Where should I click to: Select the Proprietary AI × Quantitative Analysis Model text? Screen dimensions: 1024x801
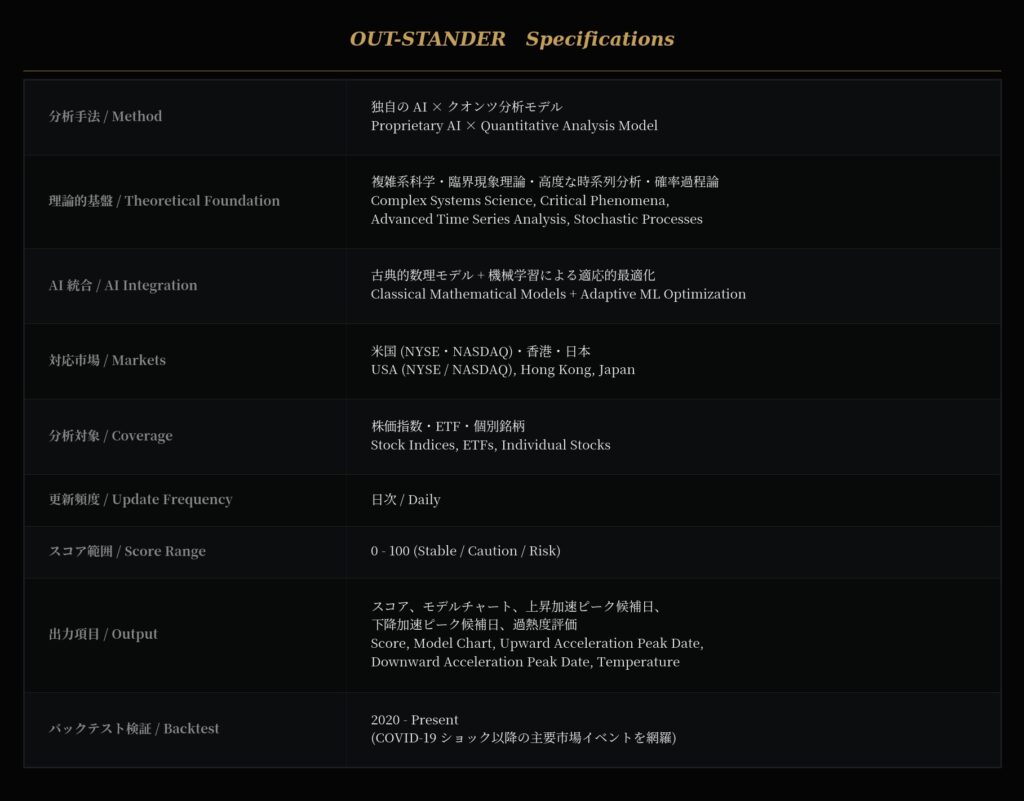coord(514,126)
